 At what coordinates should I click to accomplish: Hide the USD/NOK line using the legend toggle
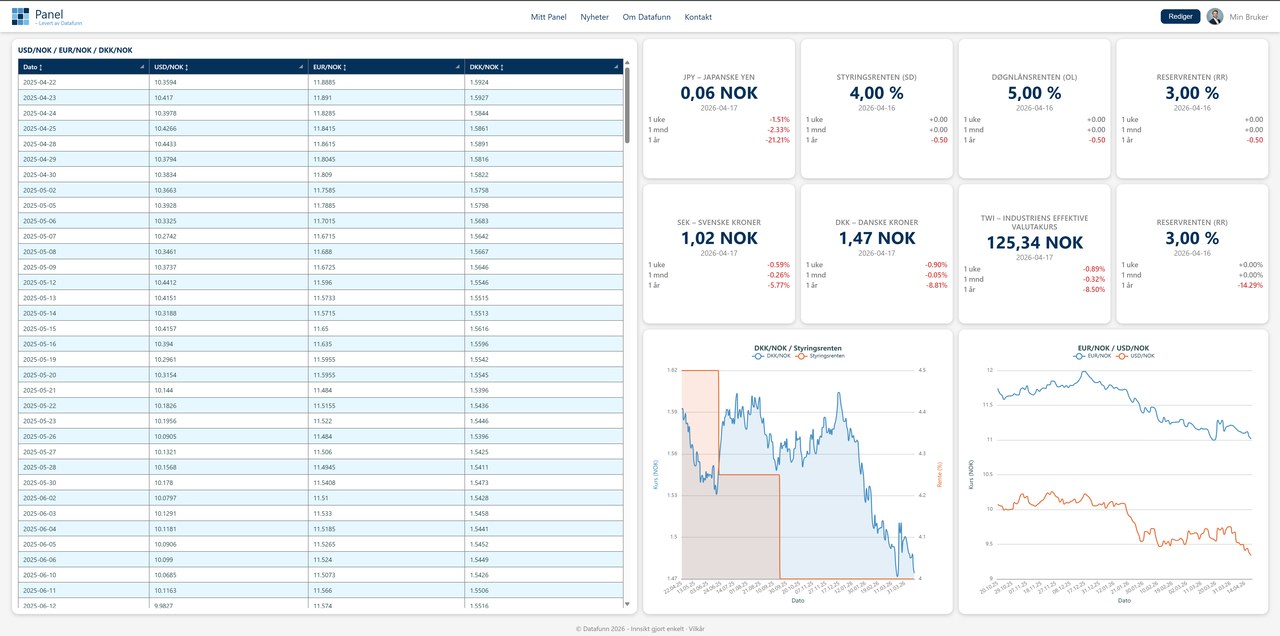[x=1134, y=356]
